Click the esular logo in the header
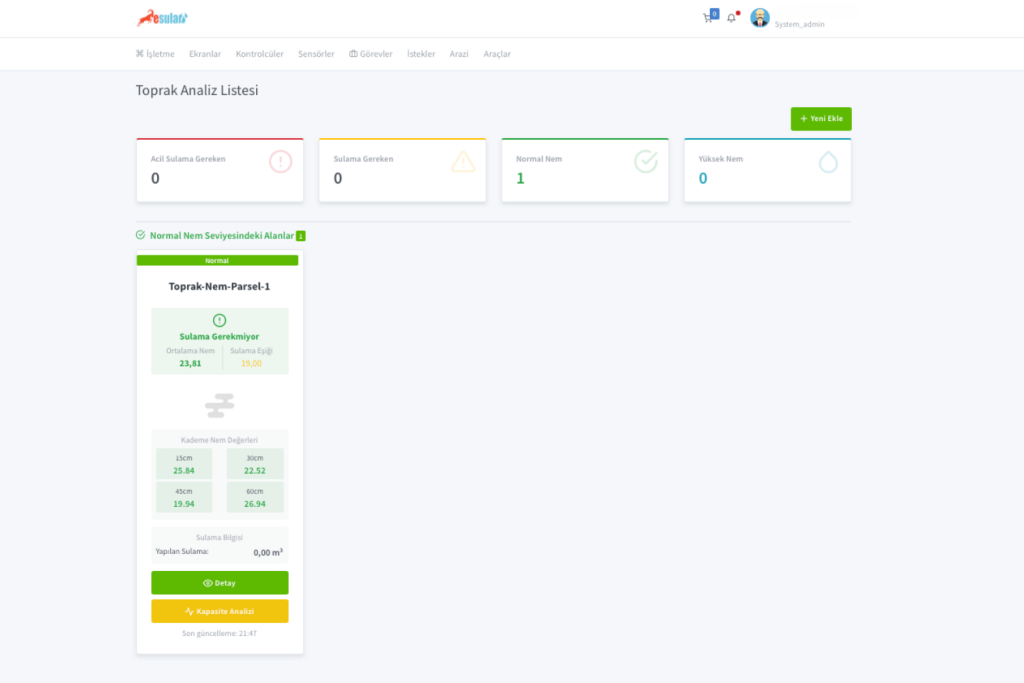 [162, 18]
